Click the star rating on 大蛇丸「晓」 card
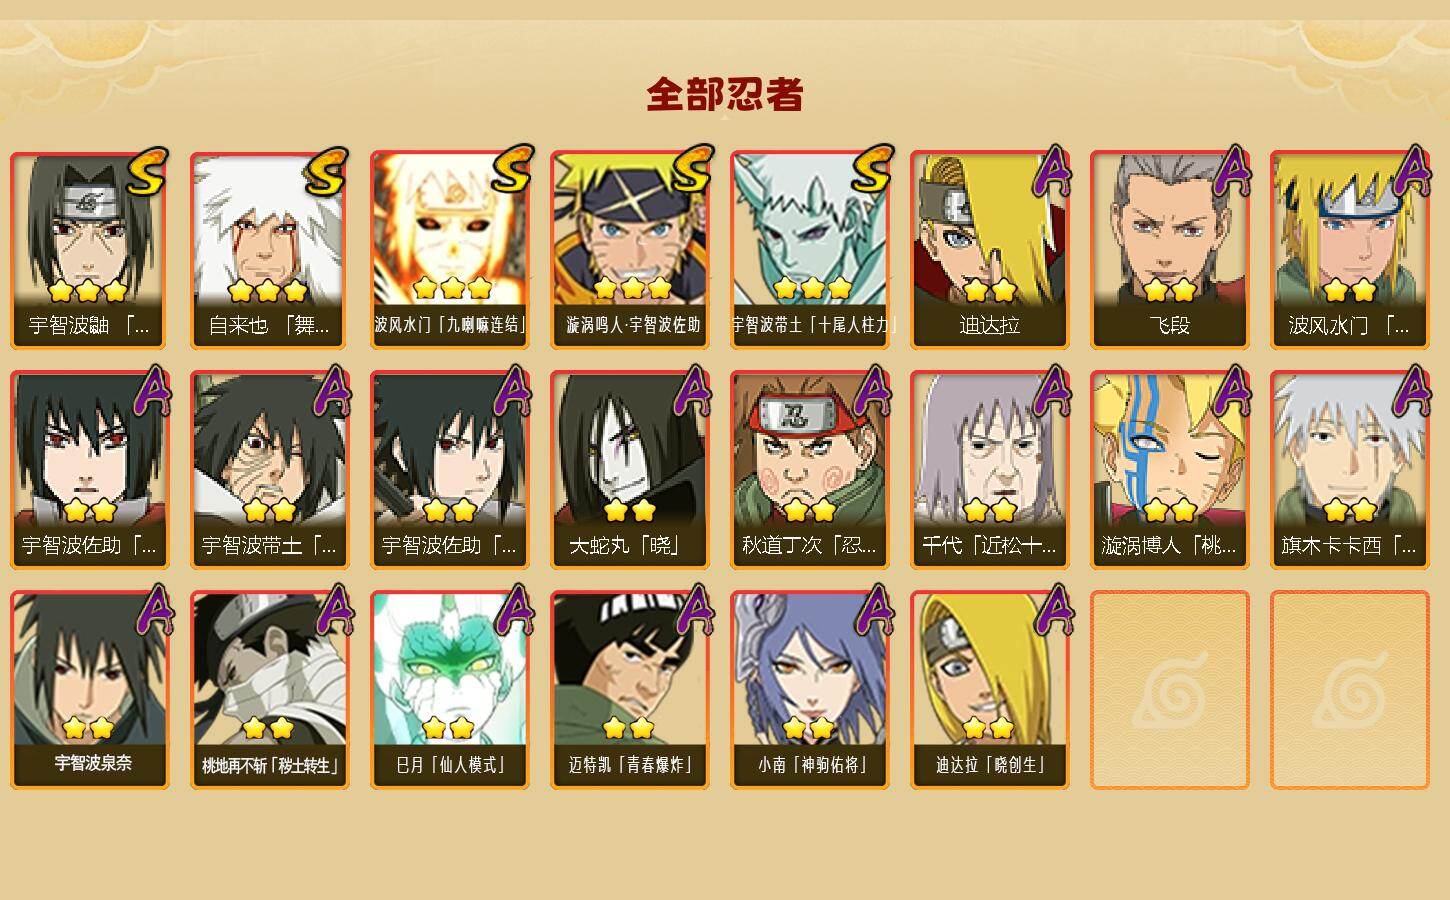Image resolution: width=1450 pixels, height=900 pixels. click(629, 511)
